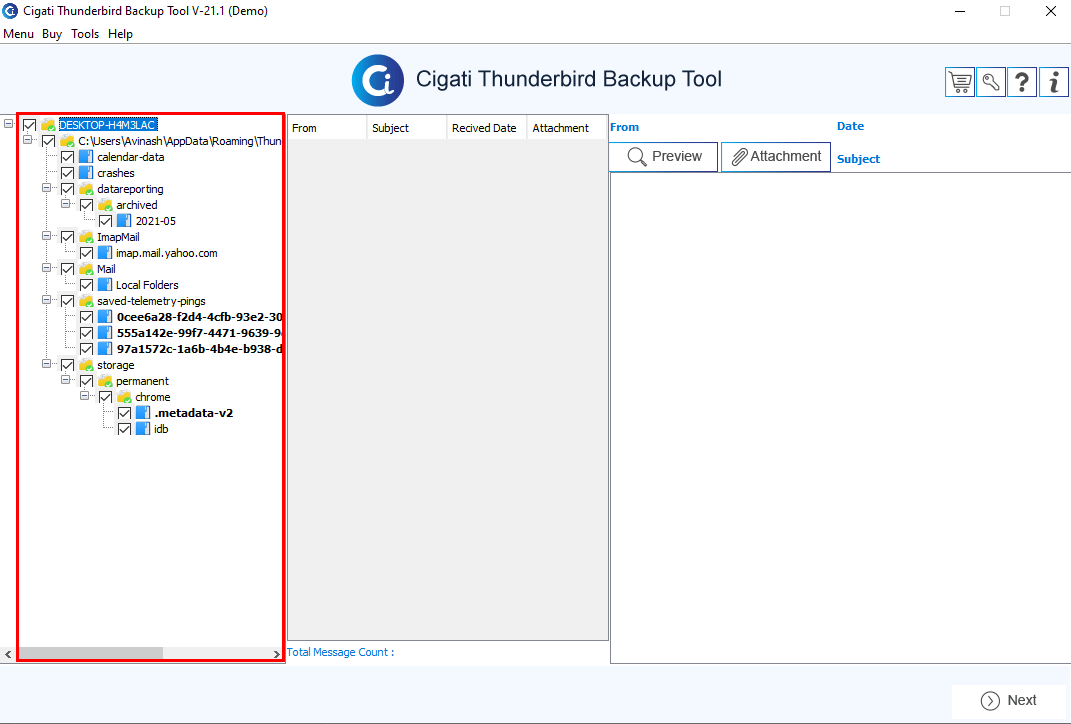
Task: Collapse the C:\Users\Avinash path node
Action: [x=28, y=140]
